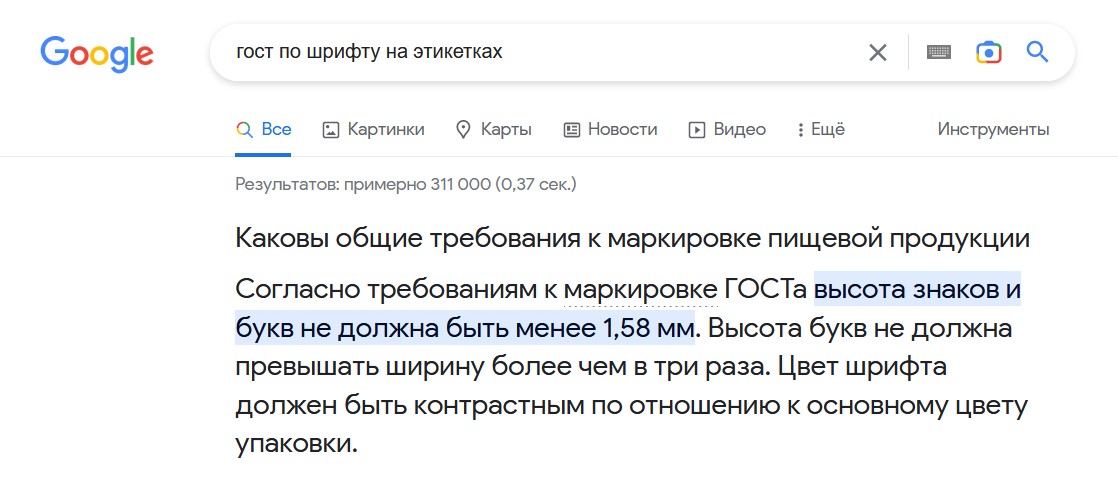Click the three-dot icon beside Ещё
This screenshot has height=486, width=1118.
point(801,130)
